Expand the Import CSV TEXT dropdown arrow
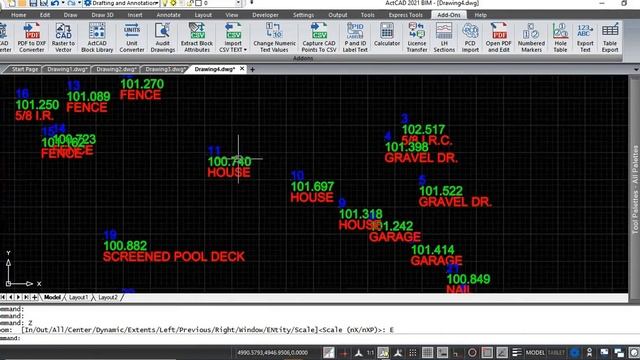The width and height of the screenshot is (640, 360). tap(245, 50)
